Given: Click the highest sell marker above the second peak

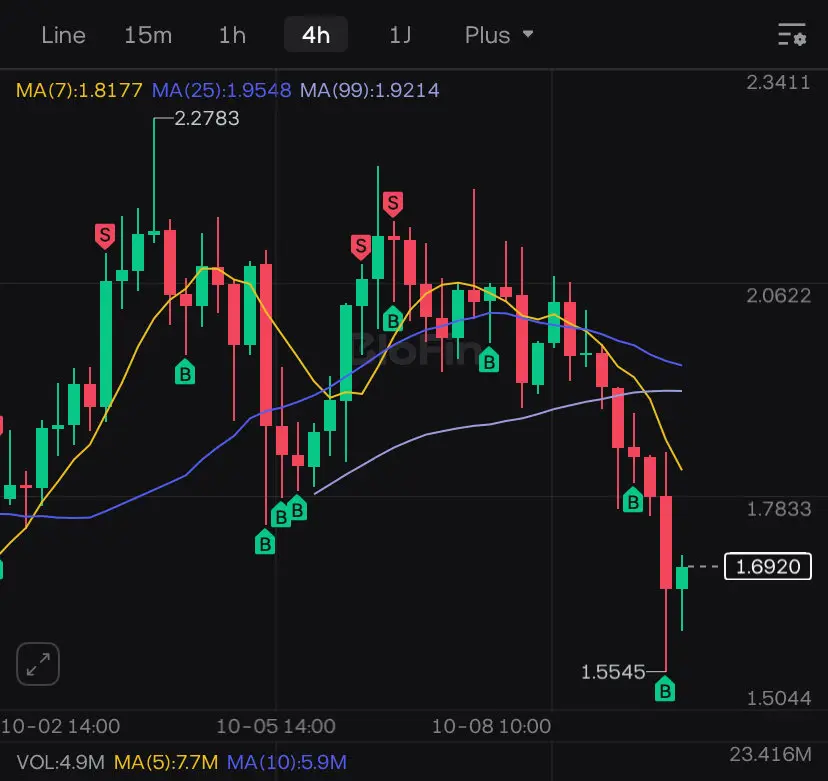Looking at the screenshot, I should pyautogui.click(x=393, y=204).
